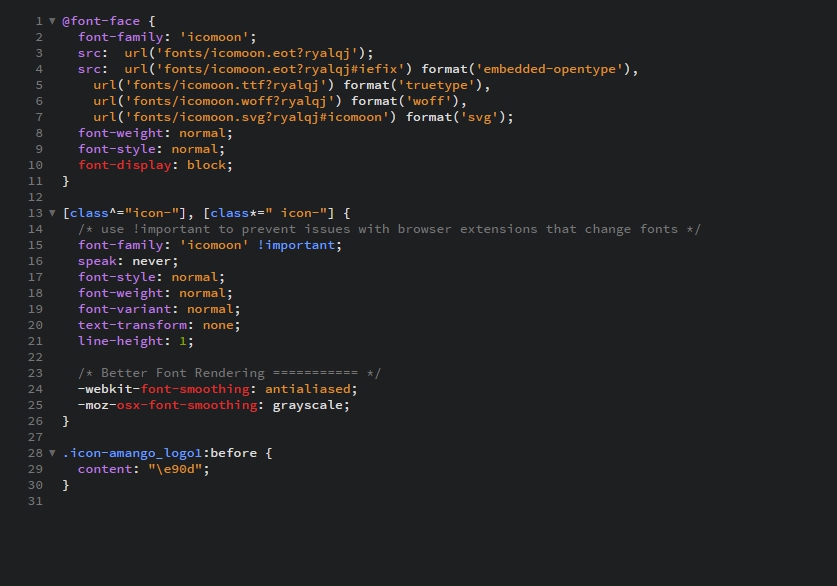
Task: Click 'fonts/icomoon.ttf?ryalqj' url string
Action: [226, 85]
